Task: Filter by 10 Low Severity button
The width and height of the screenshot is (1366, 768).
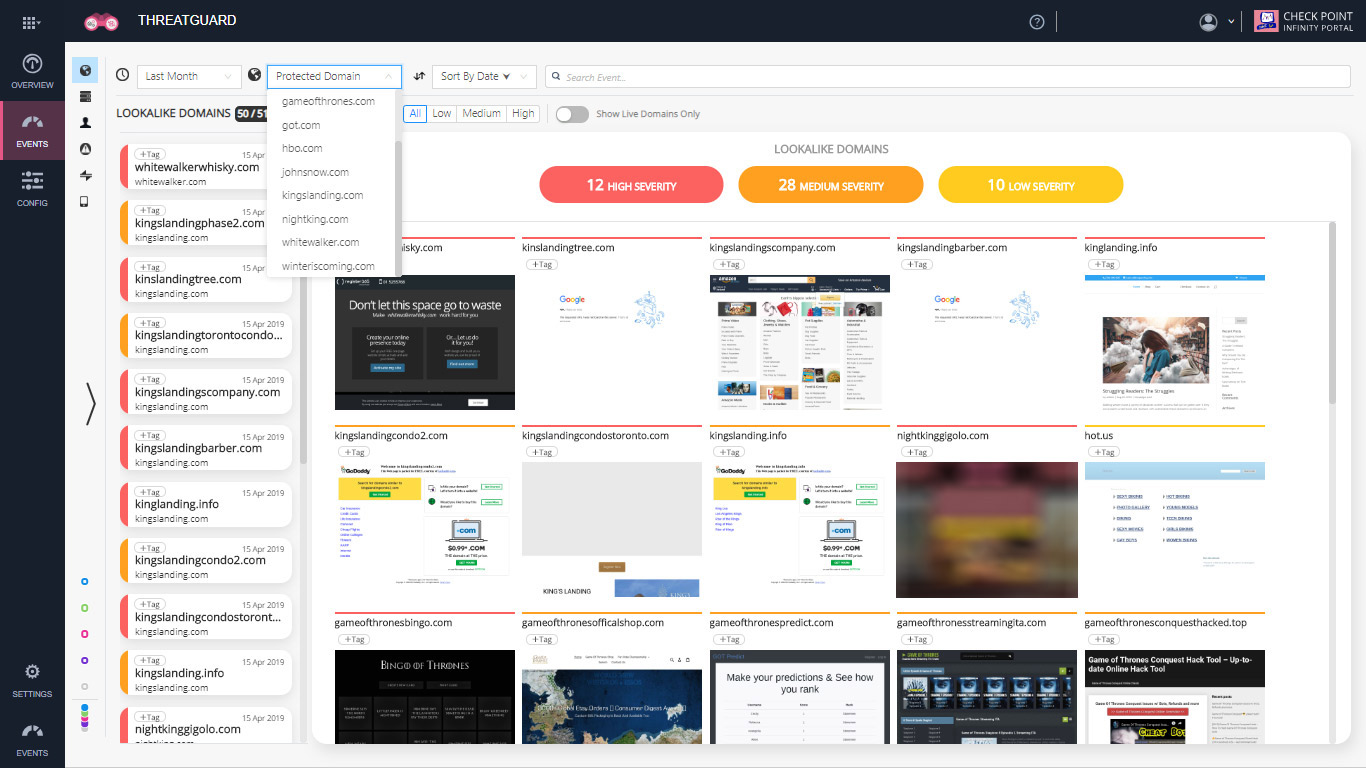Action: point(1030,185)
